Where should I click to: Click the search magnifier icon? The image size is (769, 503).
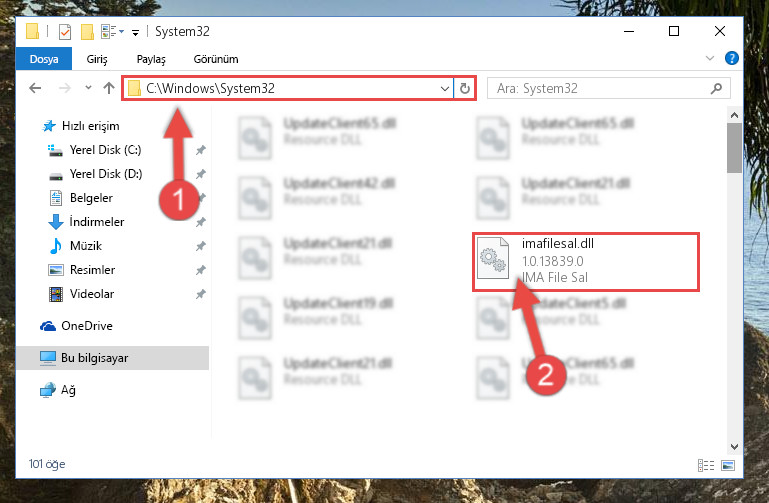pos(717,89)
